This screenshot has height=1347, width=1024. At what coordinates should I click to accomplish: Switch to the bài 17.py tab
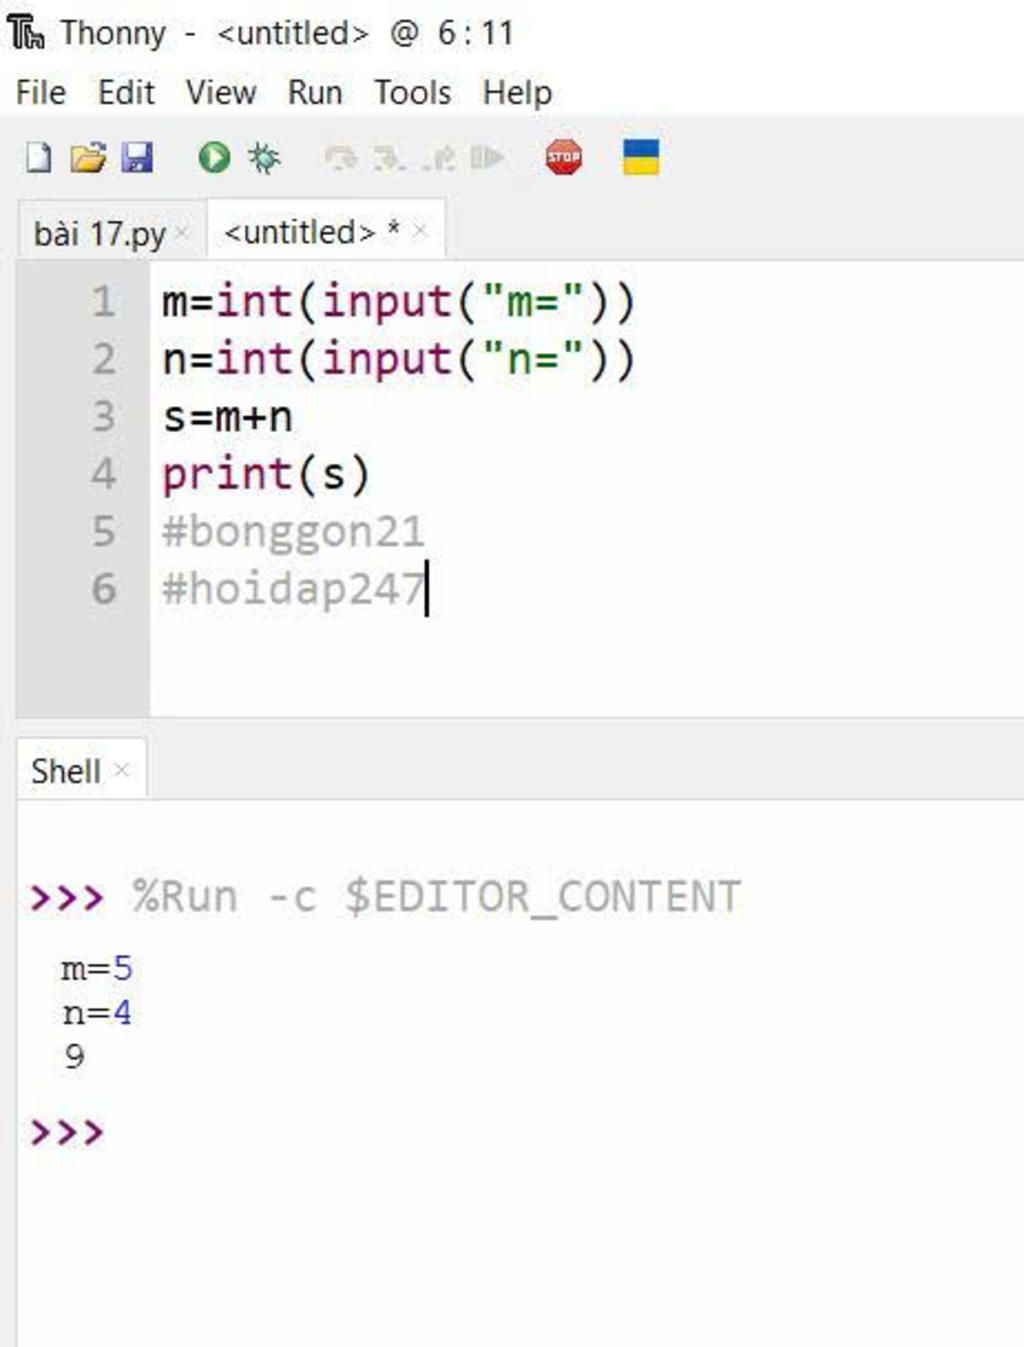[99, 234]
